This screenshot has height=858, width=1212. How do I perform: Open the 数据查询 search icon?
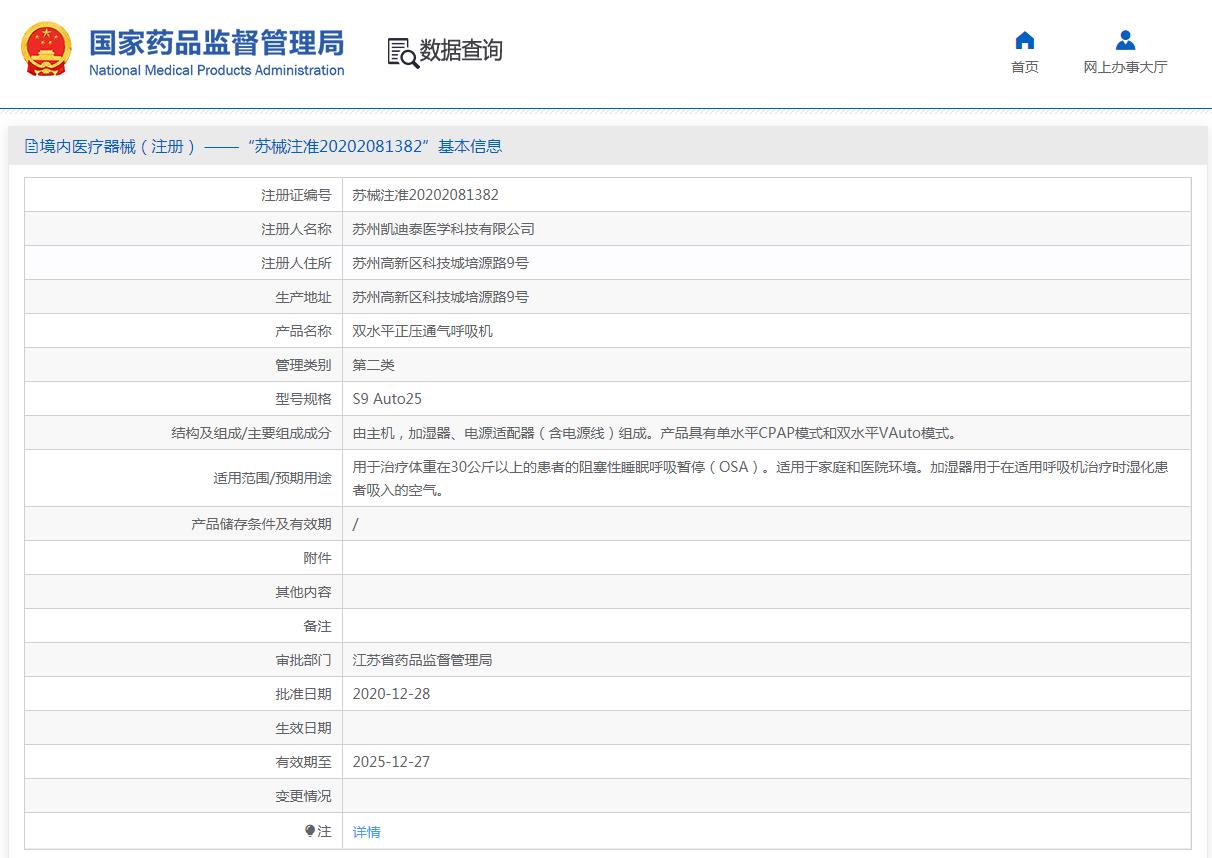pyautogui.click(x=403, y=52)
